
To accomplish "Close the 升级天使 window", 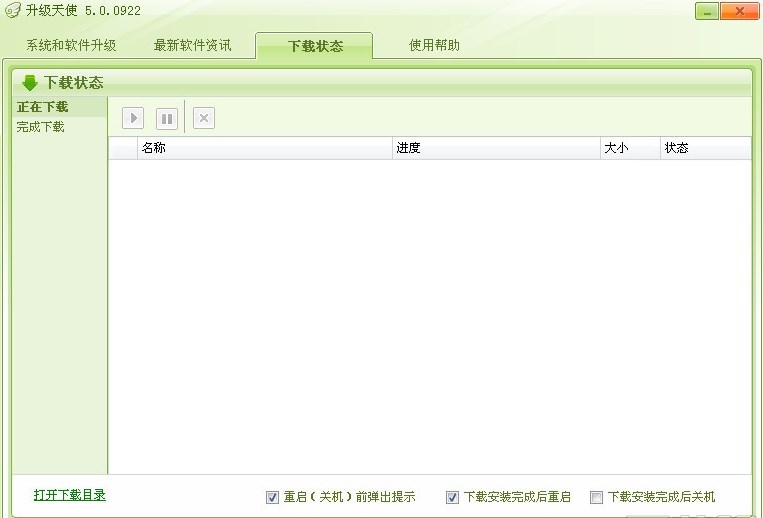I will 740,11.
